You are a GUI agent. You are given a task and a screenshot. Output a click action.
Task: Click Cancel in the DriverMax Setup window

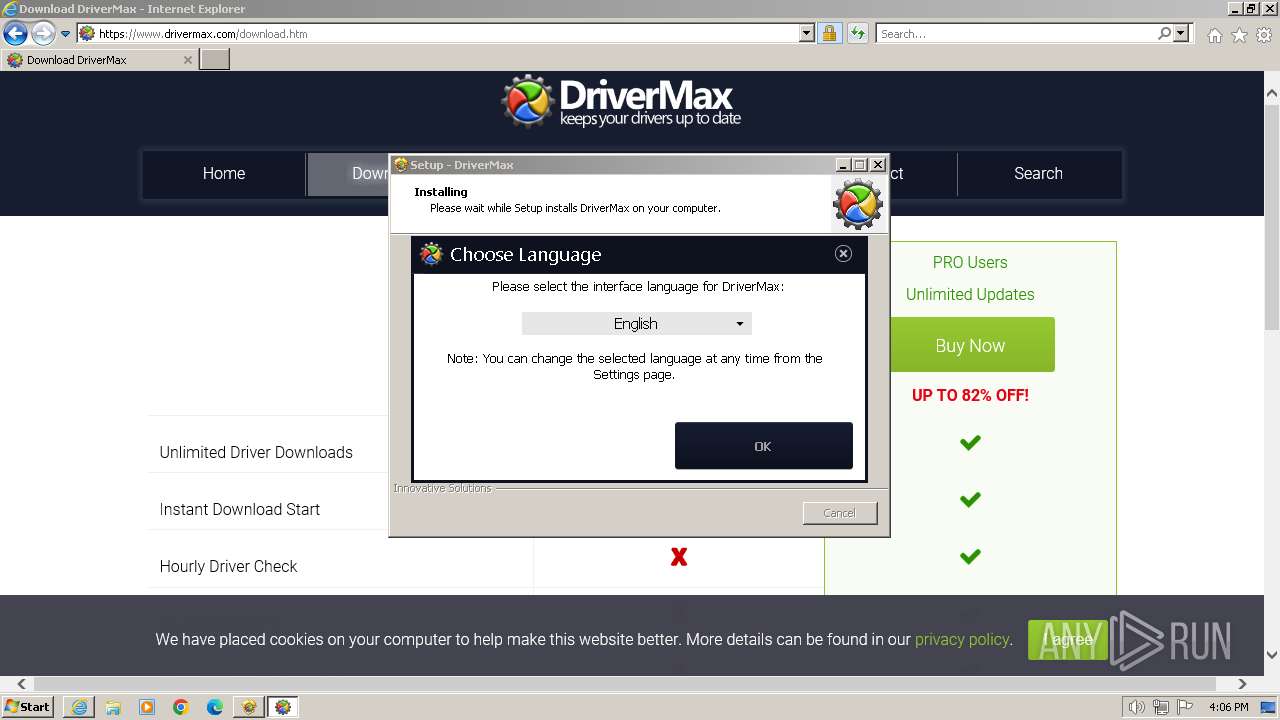pyautogui.click(x=839, y=513)
